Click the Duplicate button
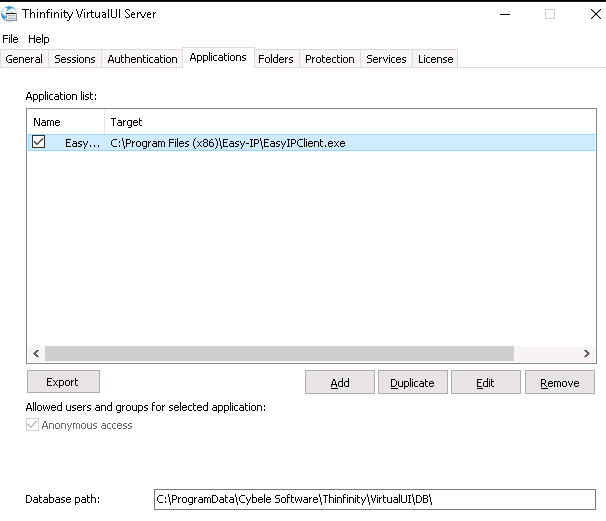The width and height of the screenshot is (606, 521). pos(413,383)
